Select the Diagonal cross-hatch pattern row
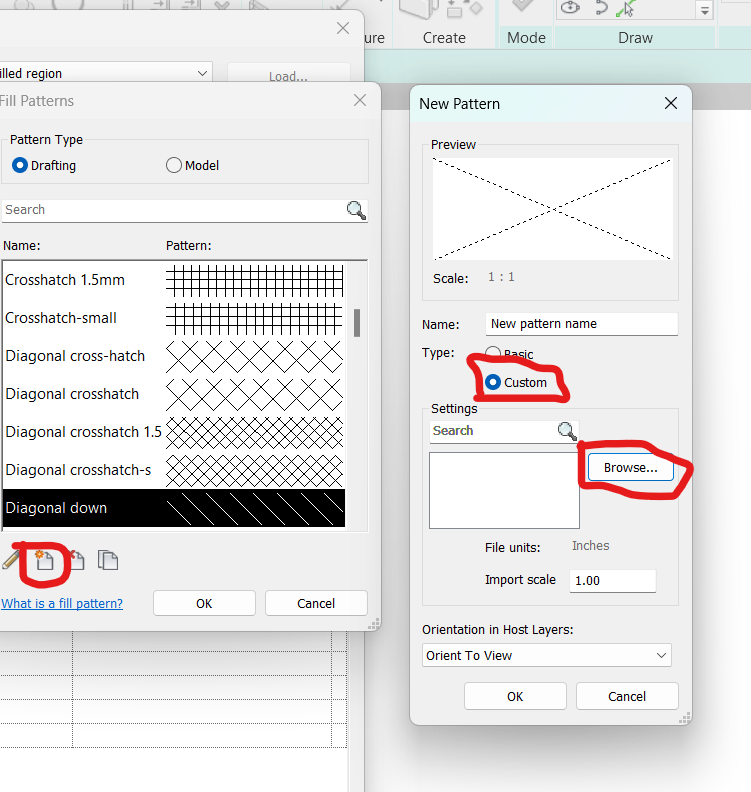 [174, 356]
